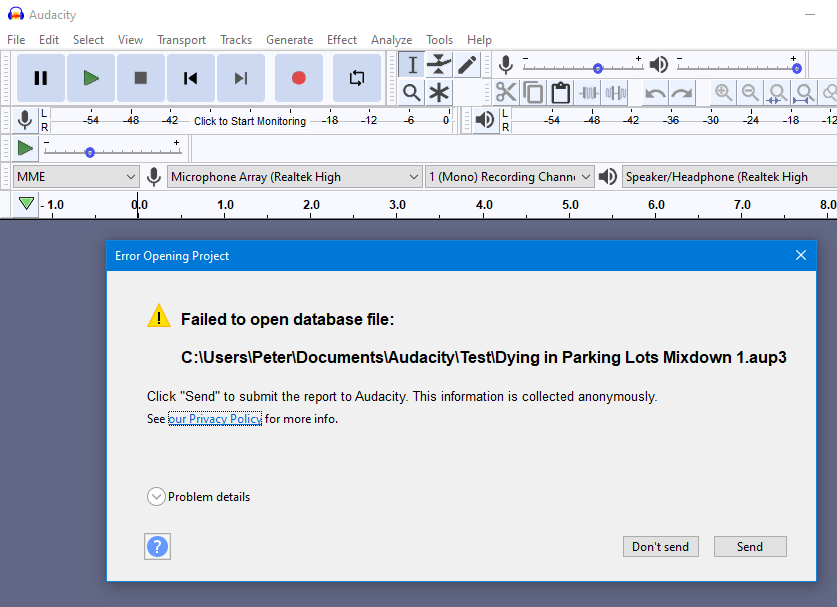Viewport: 837px width, 607px height.
Task: Click the Paste clipboard icon
Action: click(560, 93)
